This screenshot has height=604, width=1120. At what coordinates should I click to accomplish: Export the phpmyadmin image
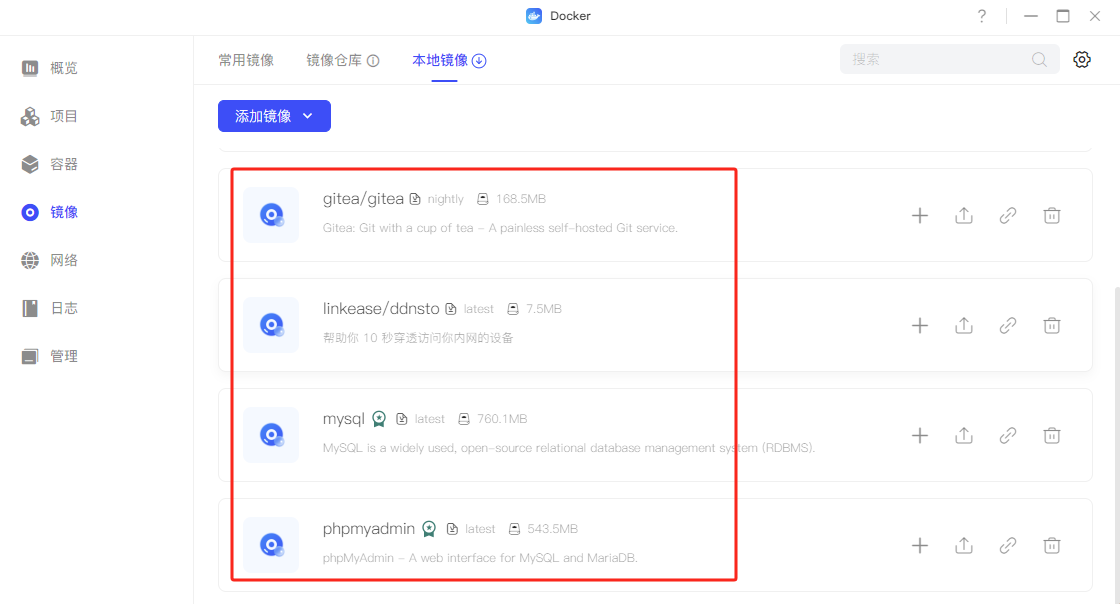pos(964,545)
